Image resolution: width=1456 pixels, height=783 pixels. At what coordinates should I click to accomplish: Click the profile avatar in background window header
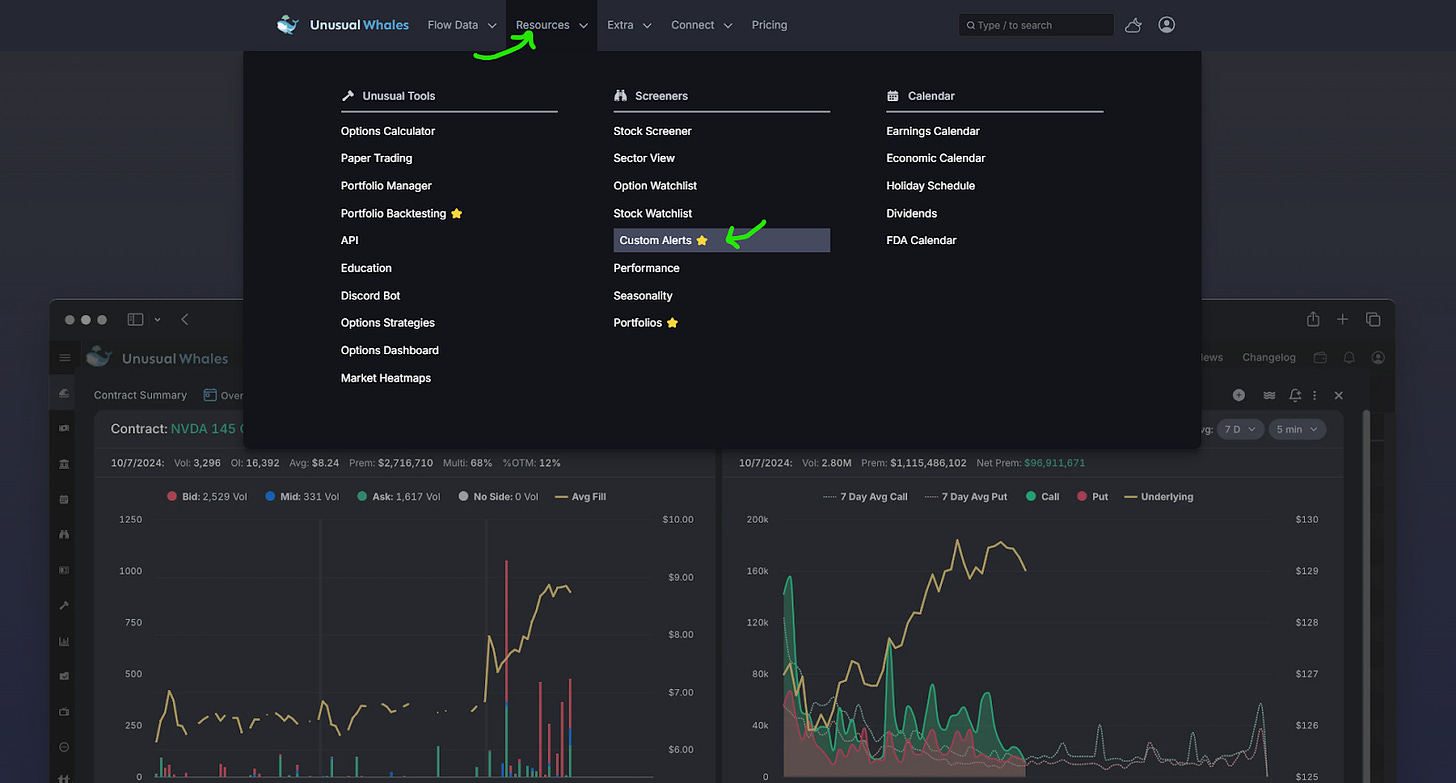(1379, 358)
